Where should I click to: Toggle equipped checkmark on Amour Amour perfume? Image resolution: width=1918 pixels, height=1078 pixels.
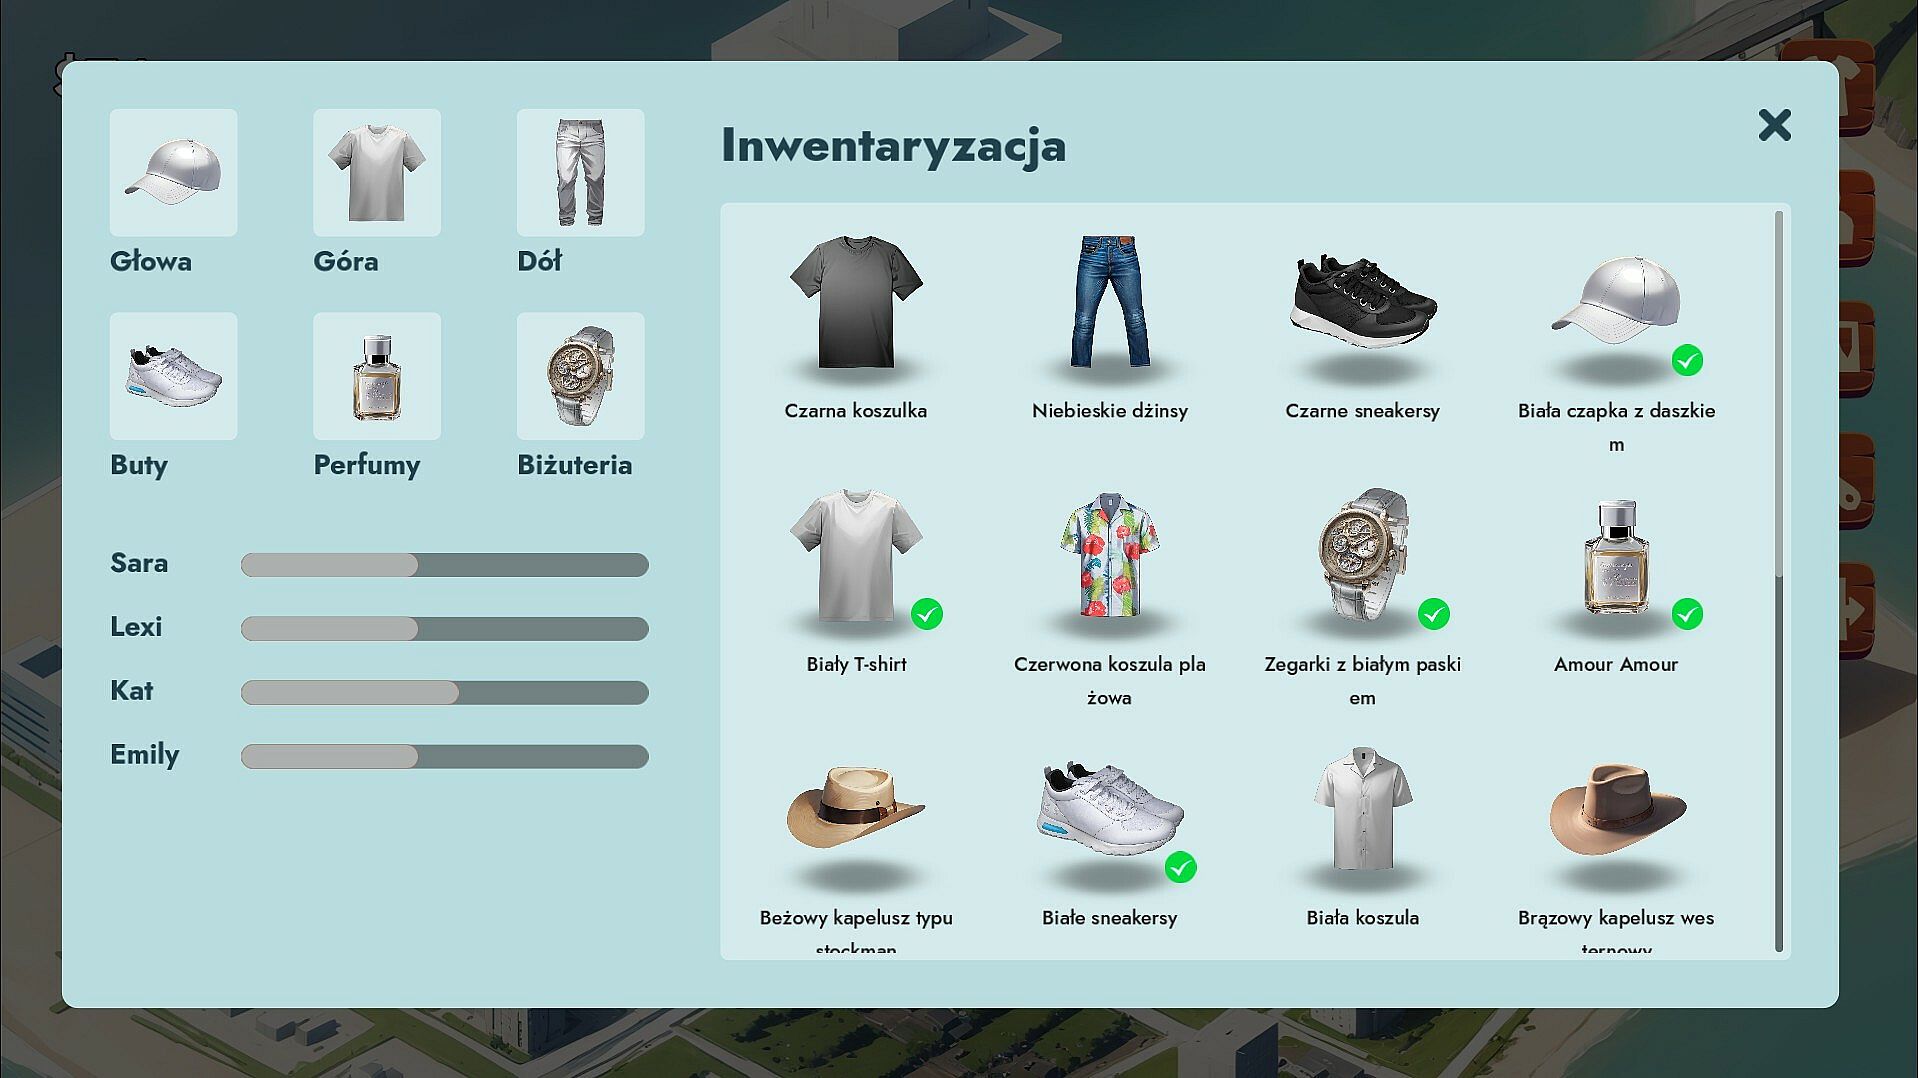[1687, 614]
